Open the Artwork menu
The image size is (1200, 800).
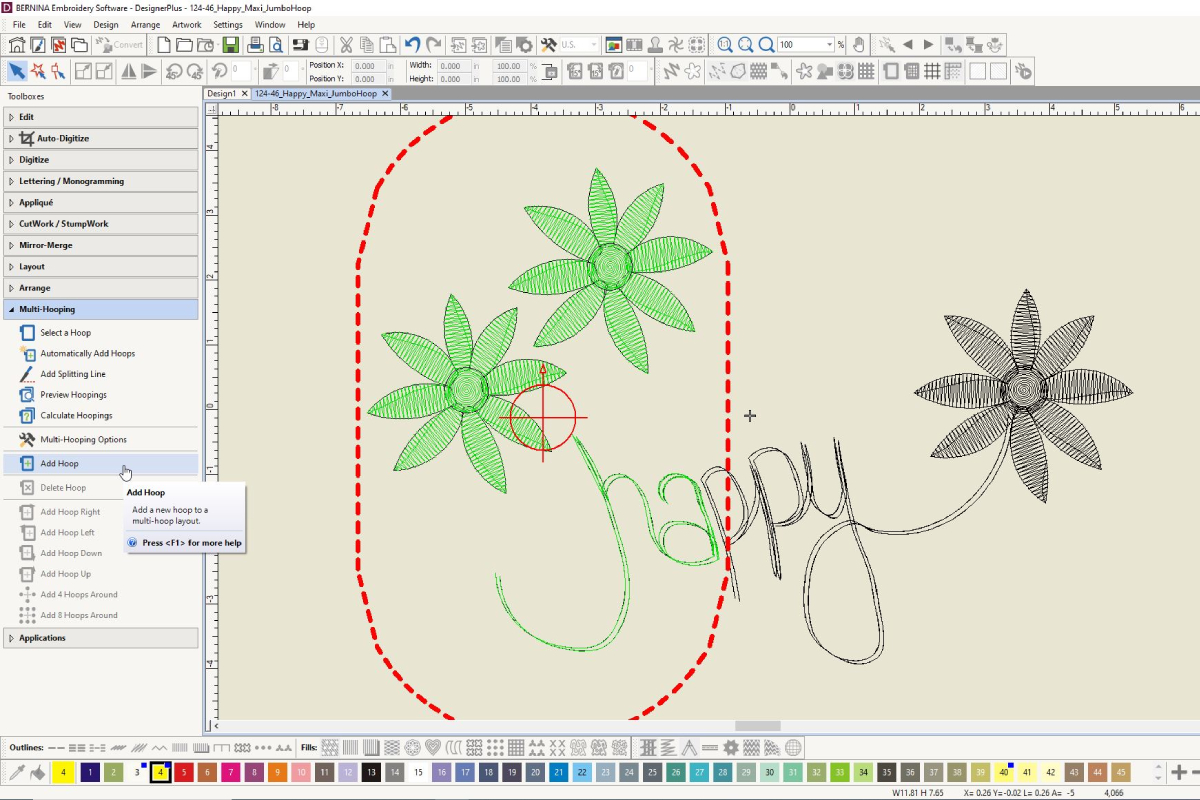tap(187, 24)
